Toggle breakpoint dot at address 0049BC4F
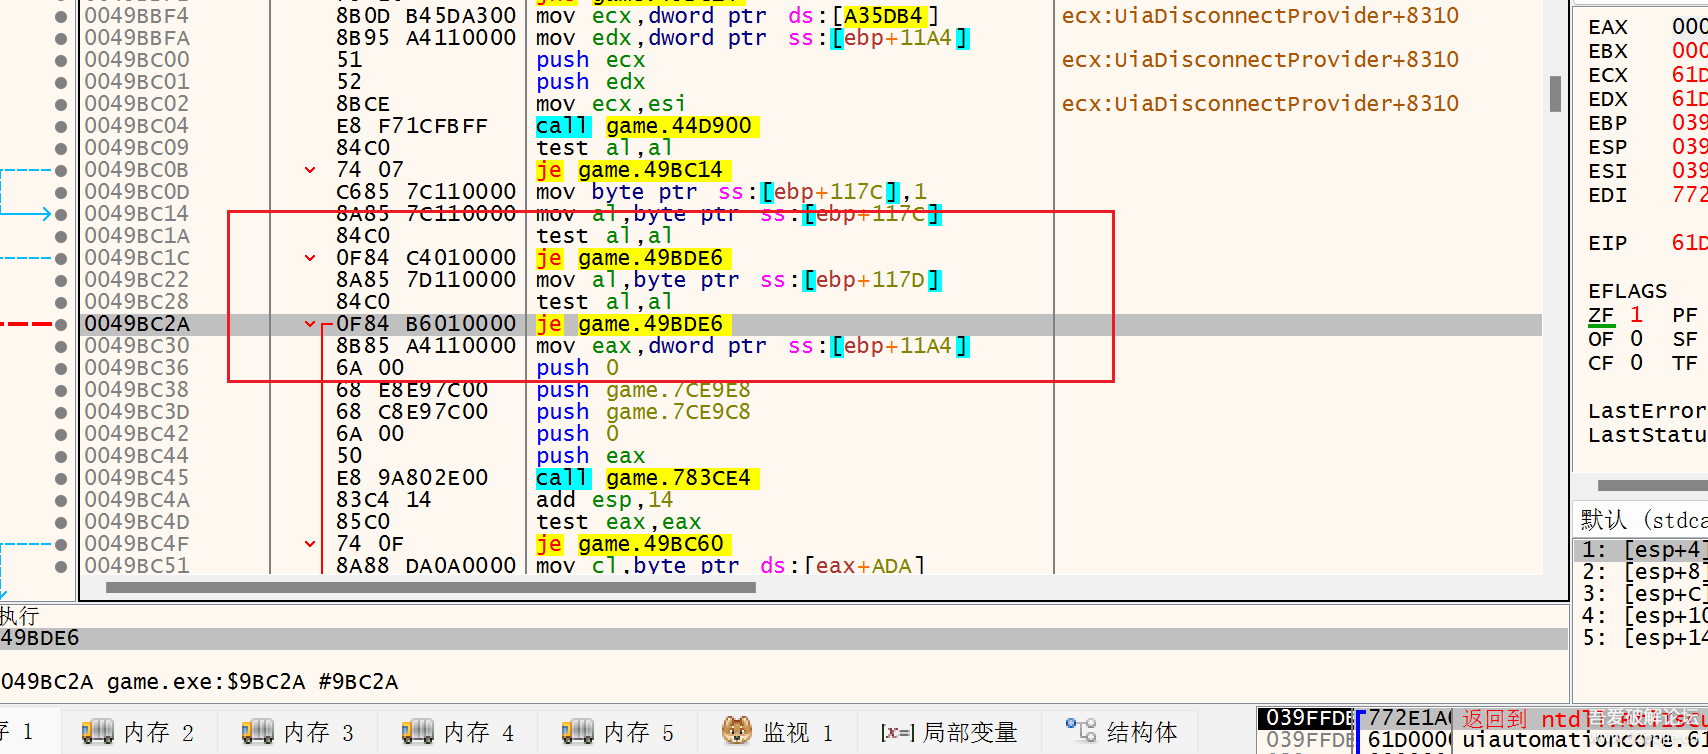Screen dimensions: 1708x754 click(x=61, y=544)
